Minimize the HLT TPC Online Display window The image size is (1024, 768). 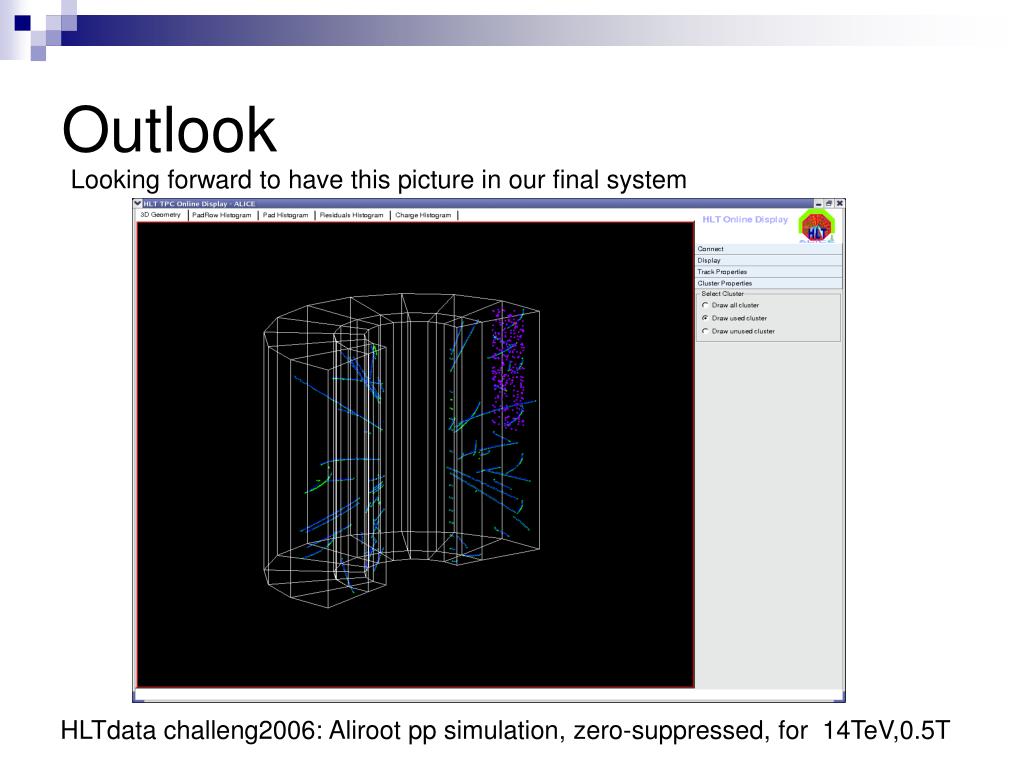(818, 204)
